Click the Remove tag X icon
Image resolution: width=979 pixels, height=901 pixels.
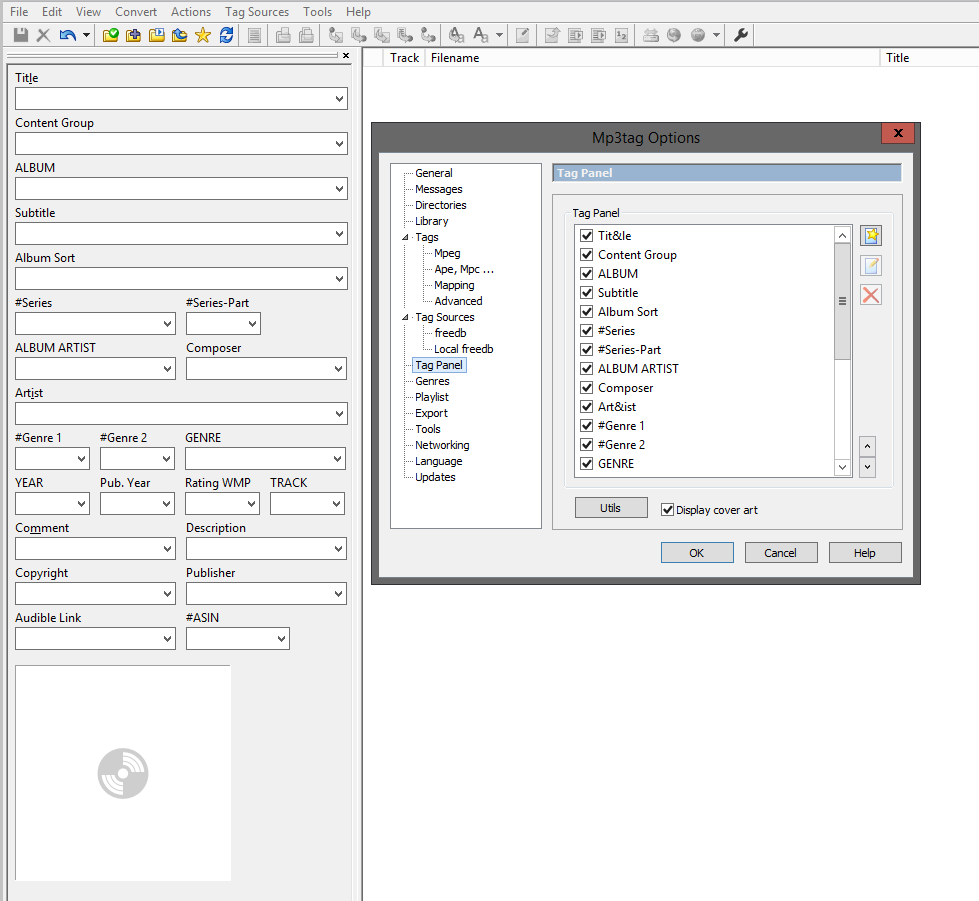pyautogui.click(x=43, y=35)
